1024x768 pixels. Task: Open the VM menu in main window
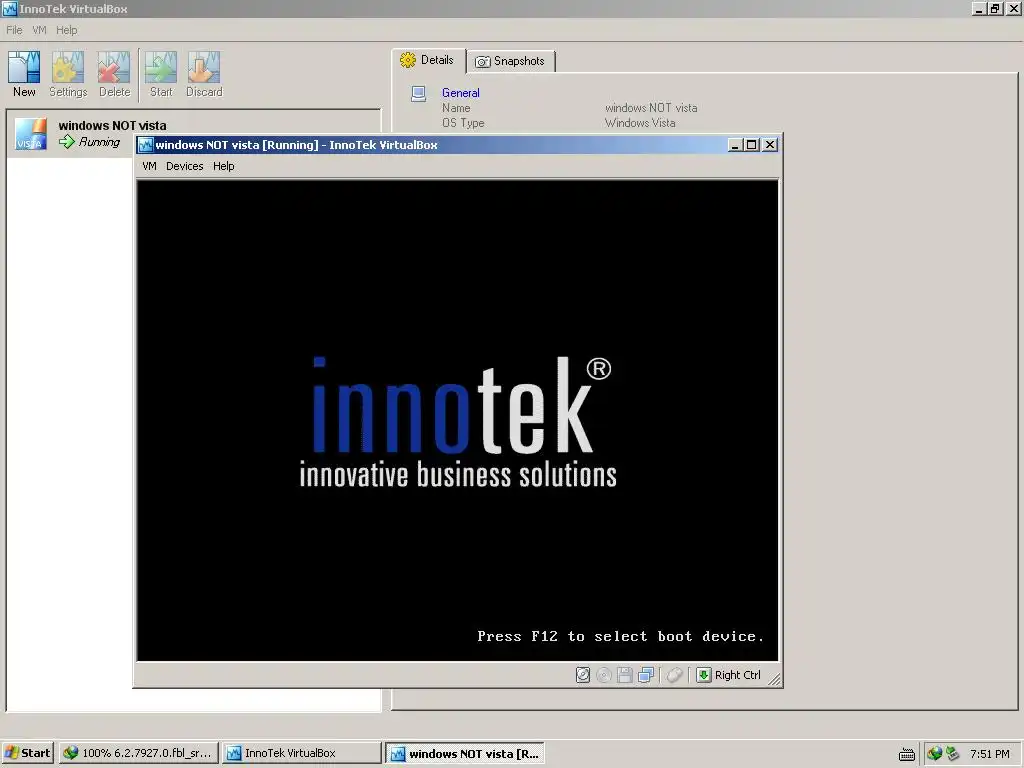pyautogui.click(x=39, y=30)
